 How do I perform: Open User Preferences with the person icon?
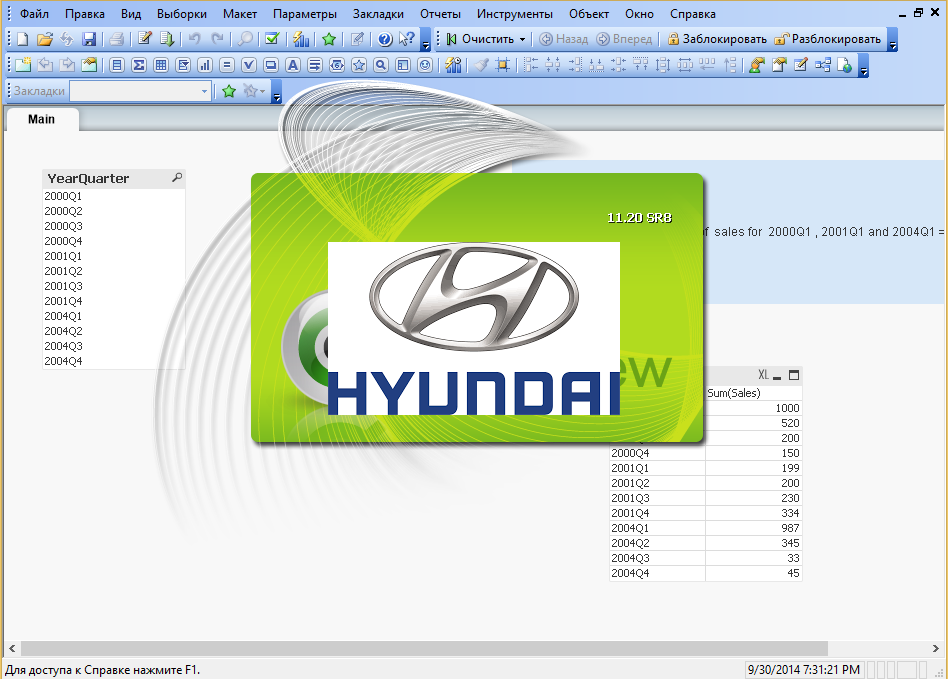point(756,65)
